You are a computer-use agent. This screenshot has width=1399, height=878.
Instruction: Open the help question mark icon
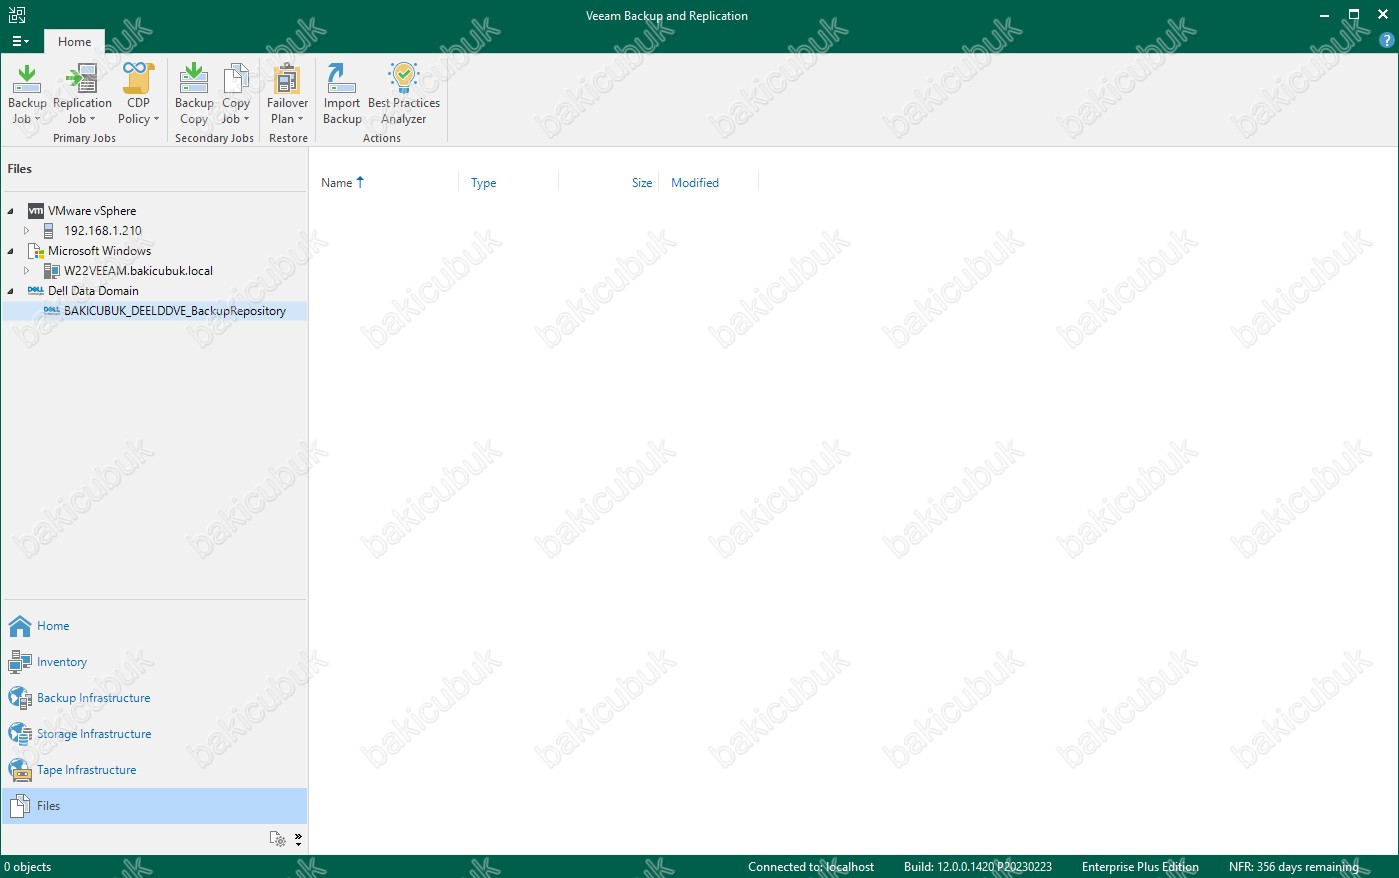pos(1386,41)
